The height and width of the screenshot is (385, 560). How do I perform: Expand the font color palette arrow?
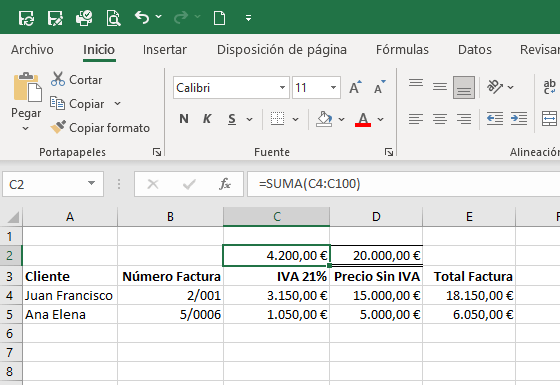(380, 119)
